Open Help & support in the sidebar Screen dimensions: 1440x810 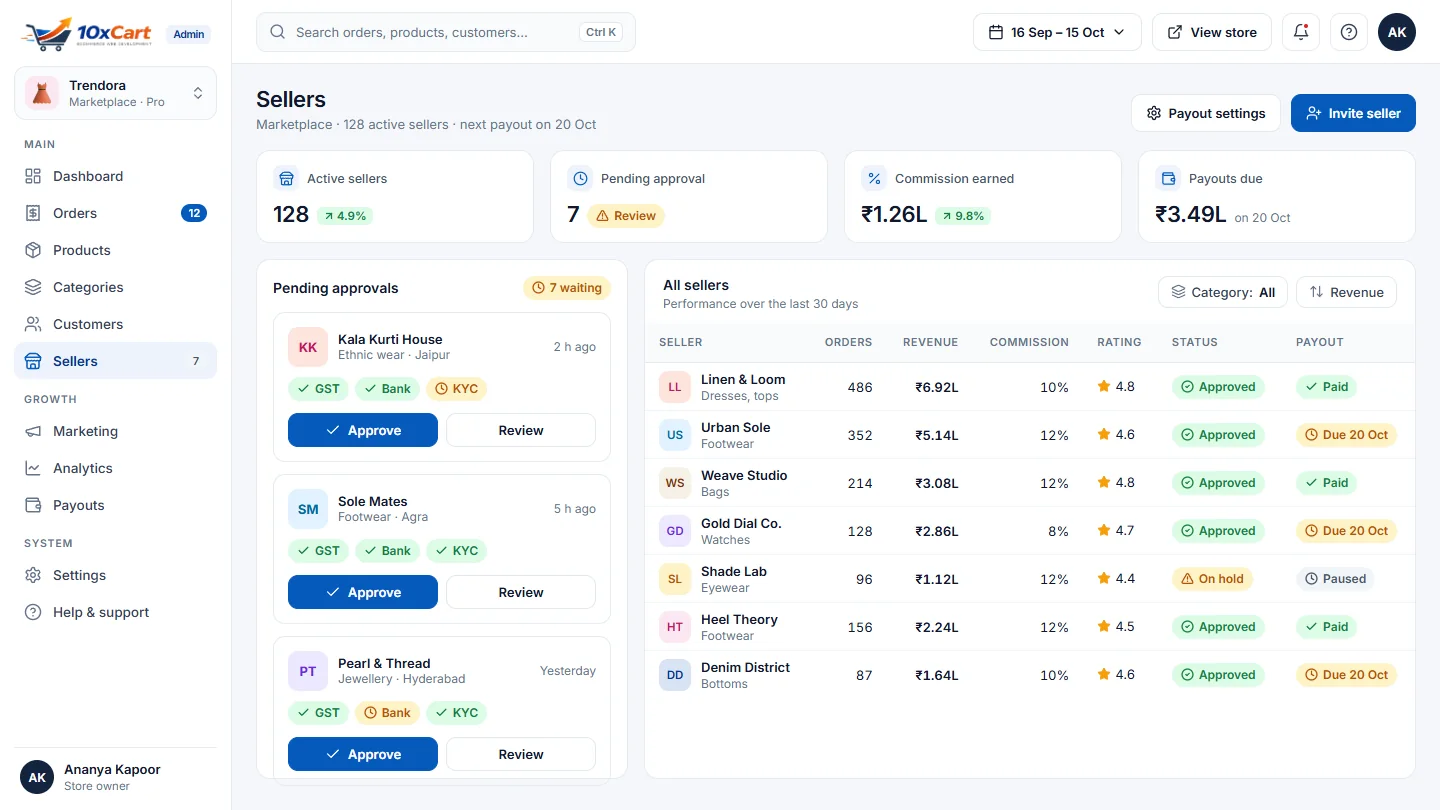[x=115, y=612]
